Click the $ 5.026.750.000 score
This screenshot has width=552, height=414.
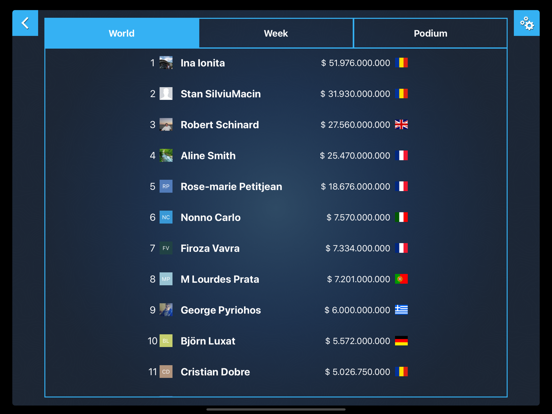pos(358,372)
